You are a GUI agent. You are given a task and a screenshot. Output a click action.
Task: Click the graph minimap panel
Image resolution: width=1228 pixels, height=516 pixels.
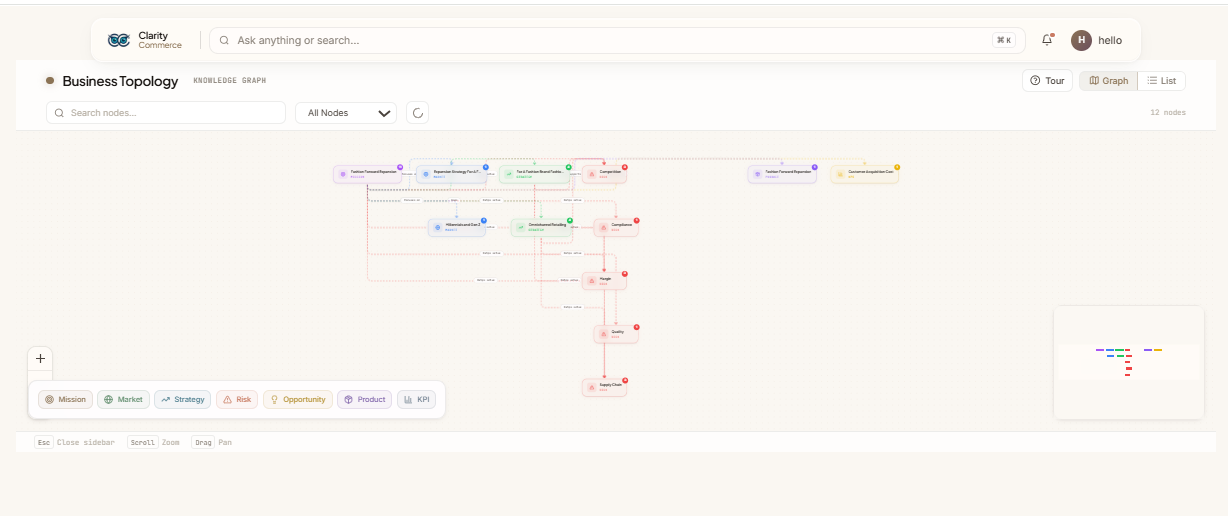(x=1129, y=362)
